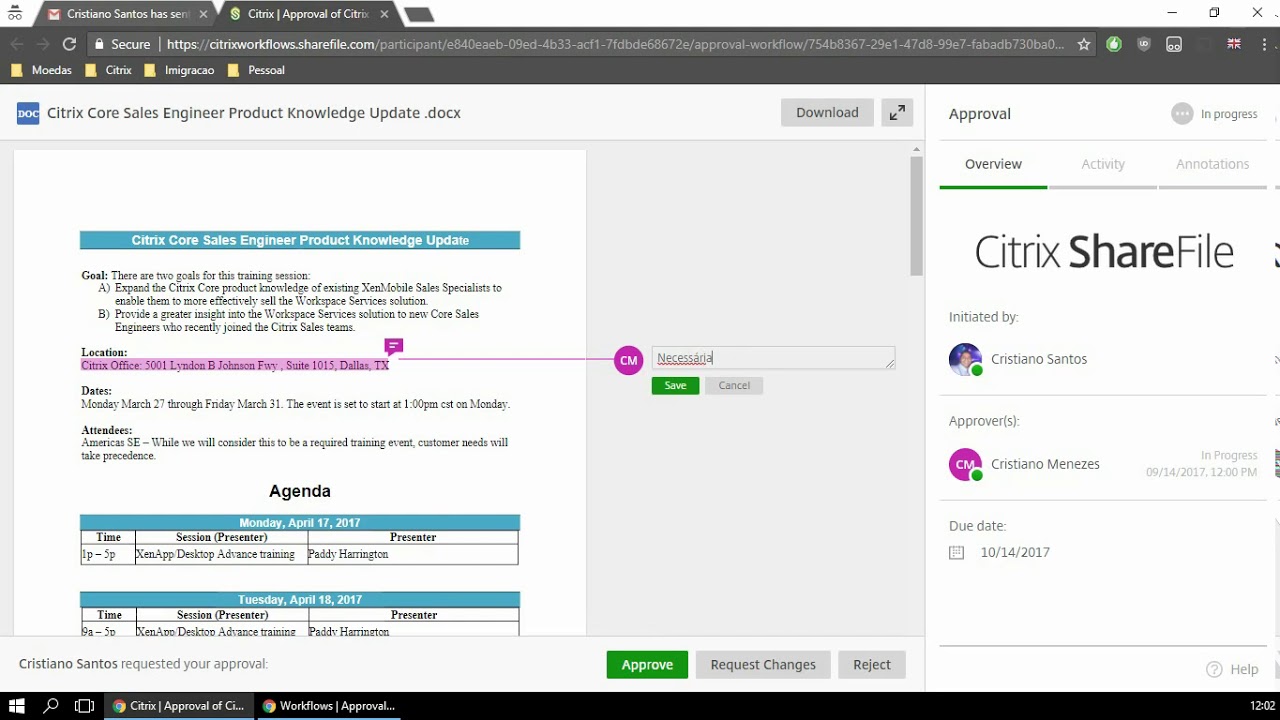Click the Reject button
1280x720 pixels.
tap(872, 665)
